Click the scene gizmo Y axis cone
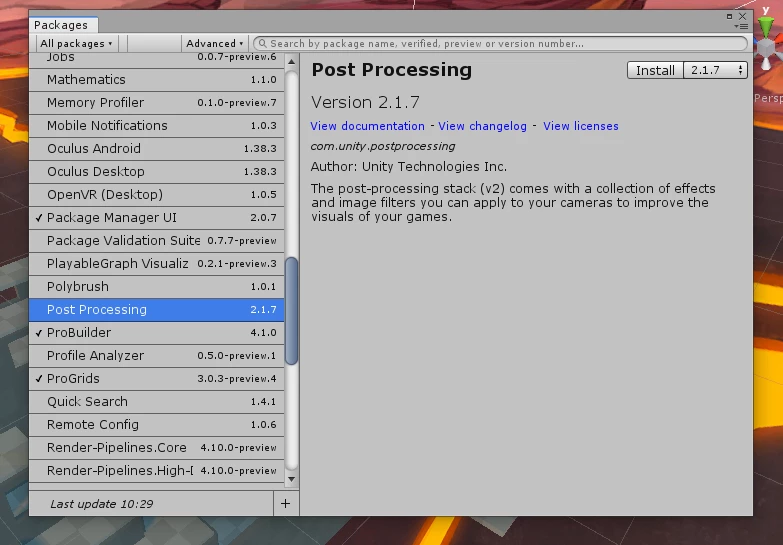Image resolution: width=783 pixels, height=545 pixels. click(x=766, y=27)
